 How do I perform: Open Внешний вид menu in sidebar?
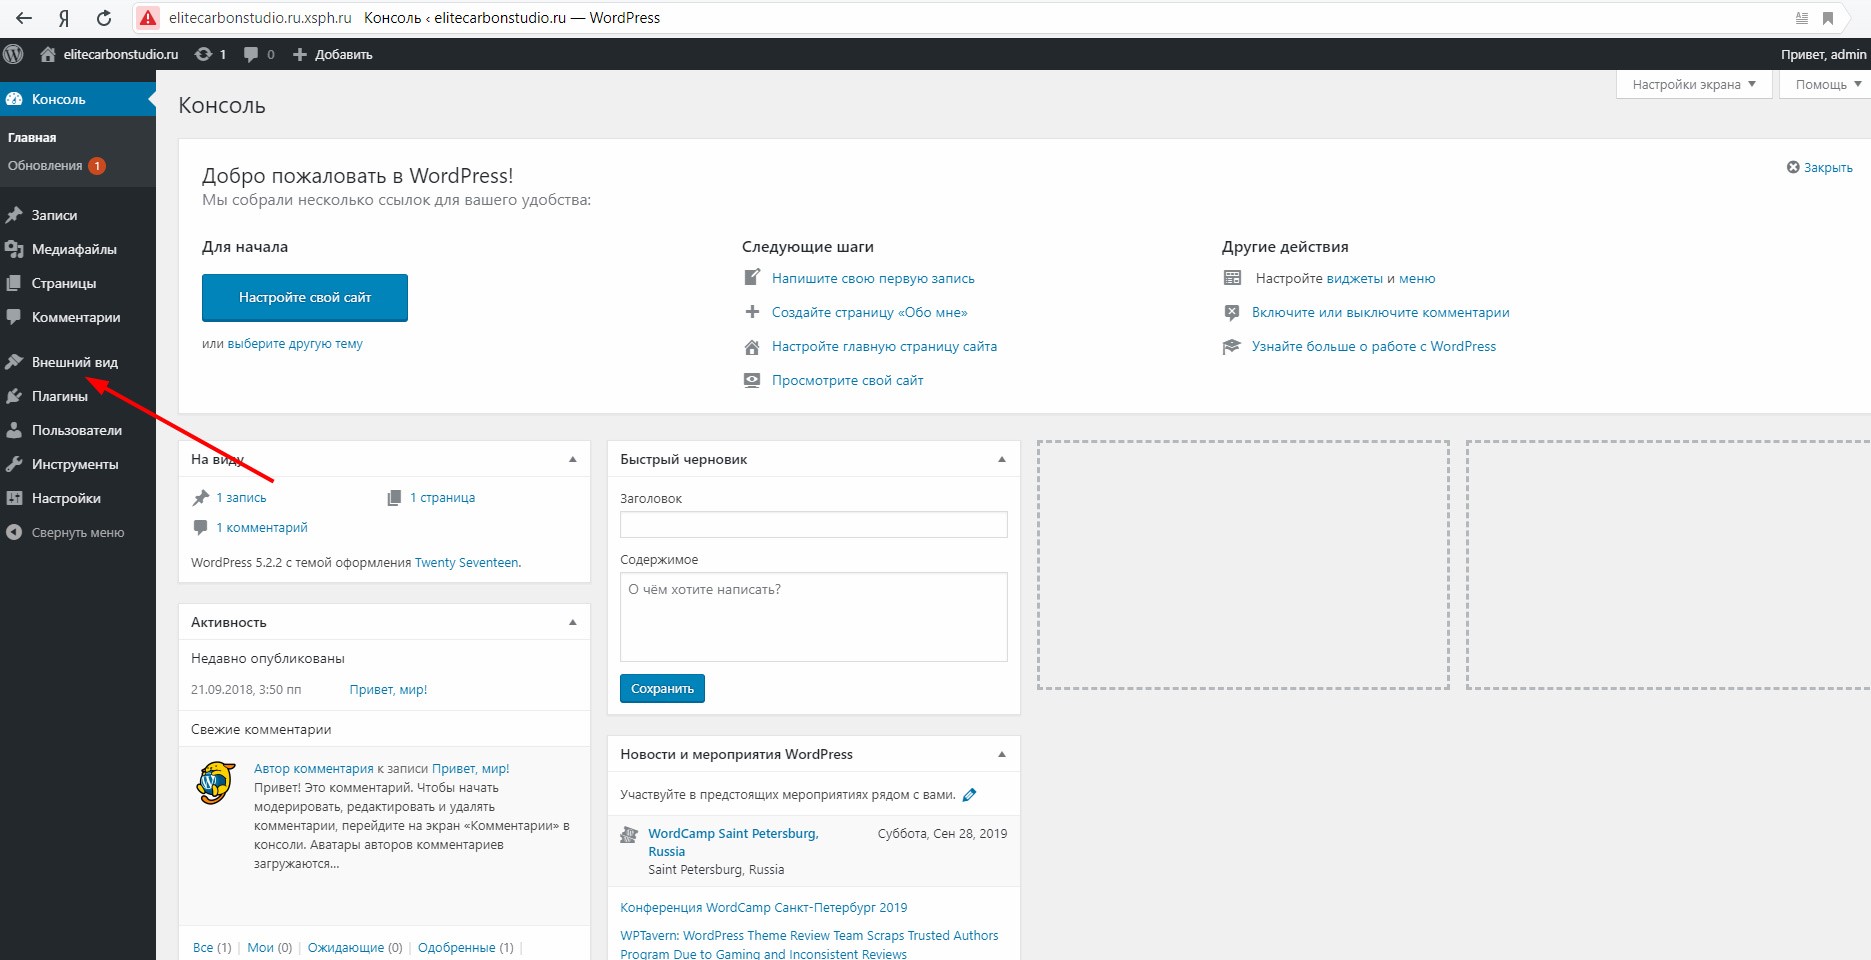[x=74, y=362]
